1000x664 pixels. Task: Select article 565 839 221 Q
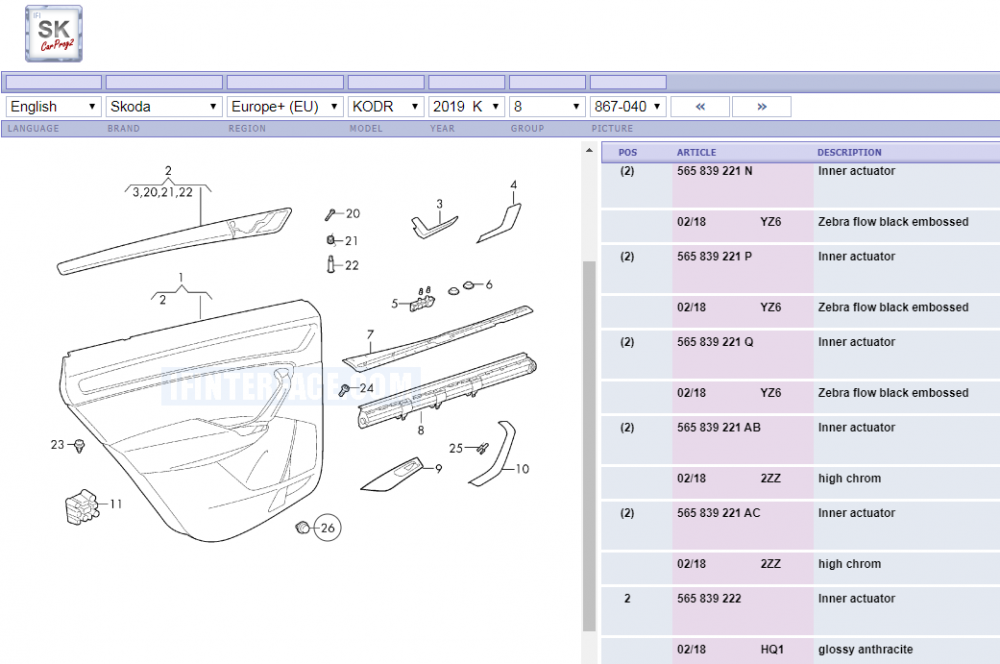[x=715, y=342]
